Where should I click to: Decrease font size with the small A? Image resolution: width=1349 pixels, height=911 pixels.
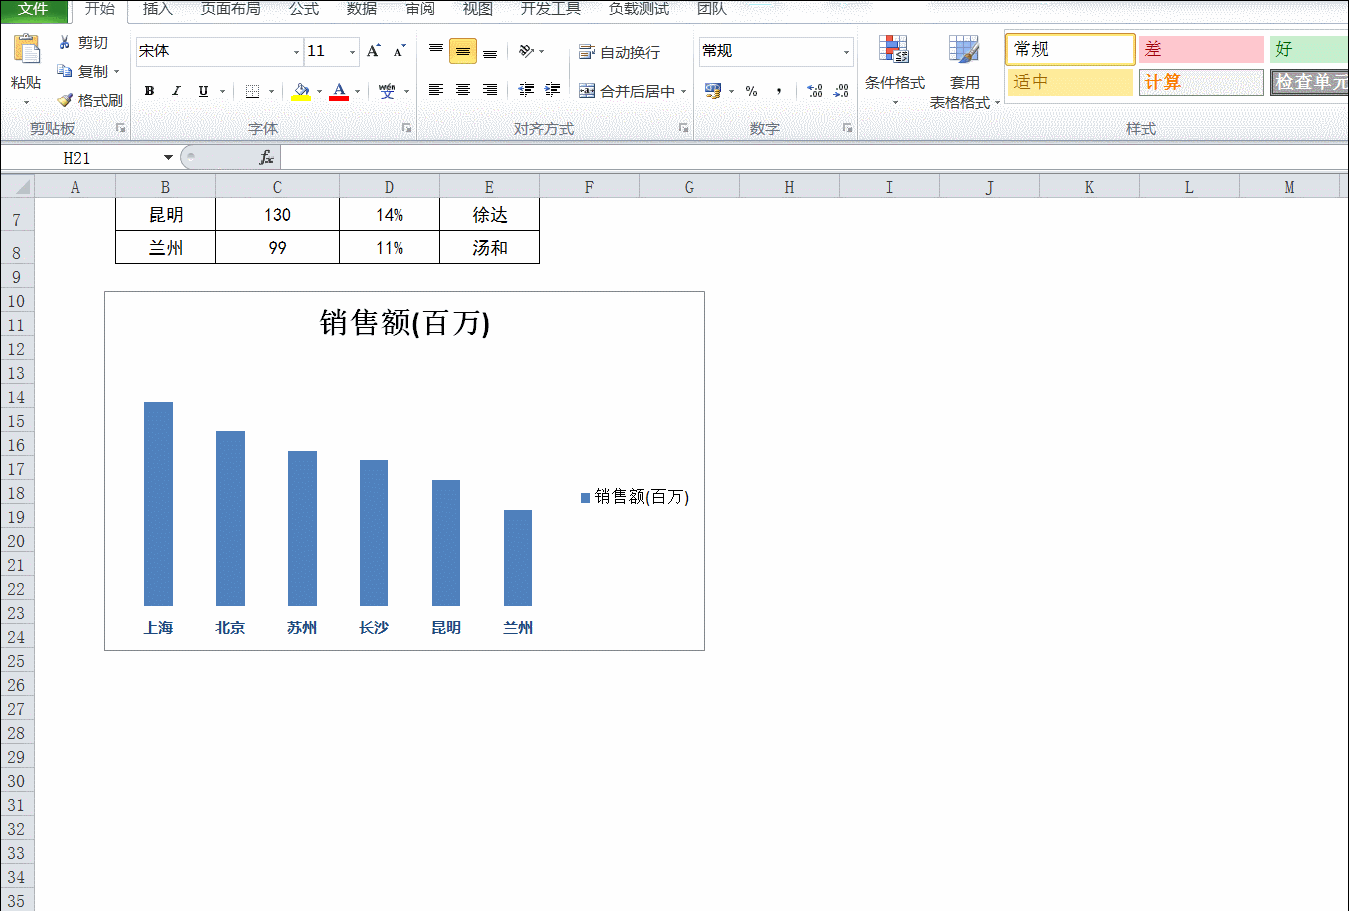tap(399, 51)
